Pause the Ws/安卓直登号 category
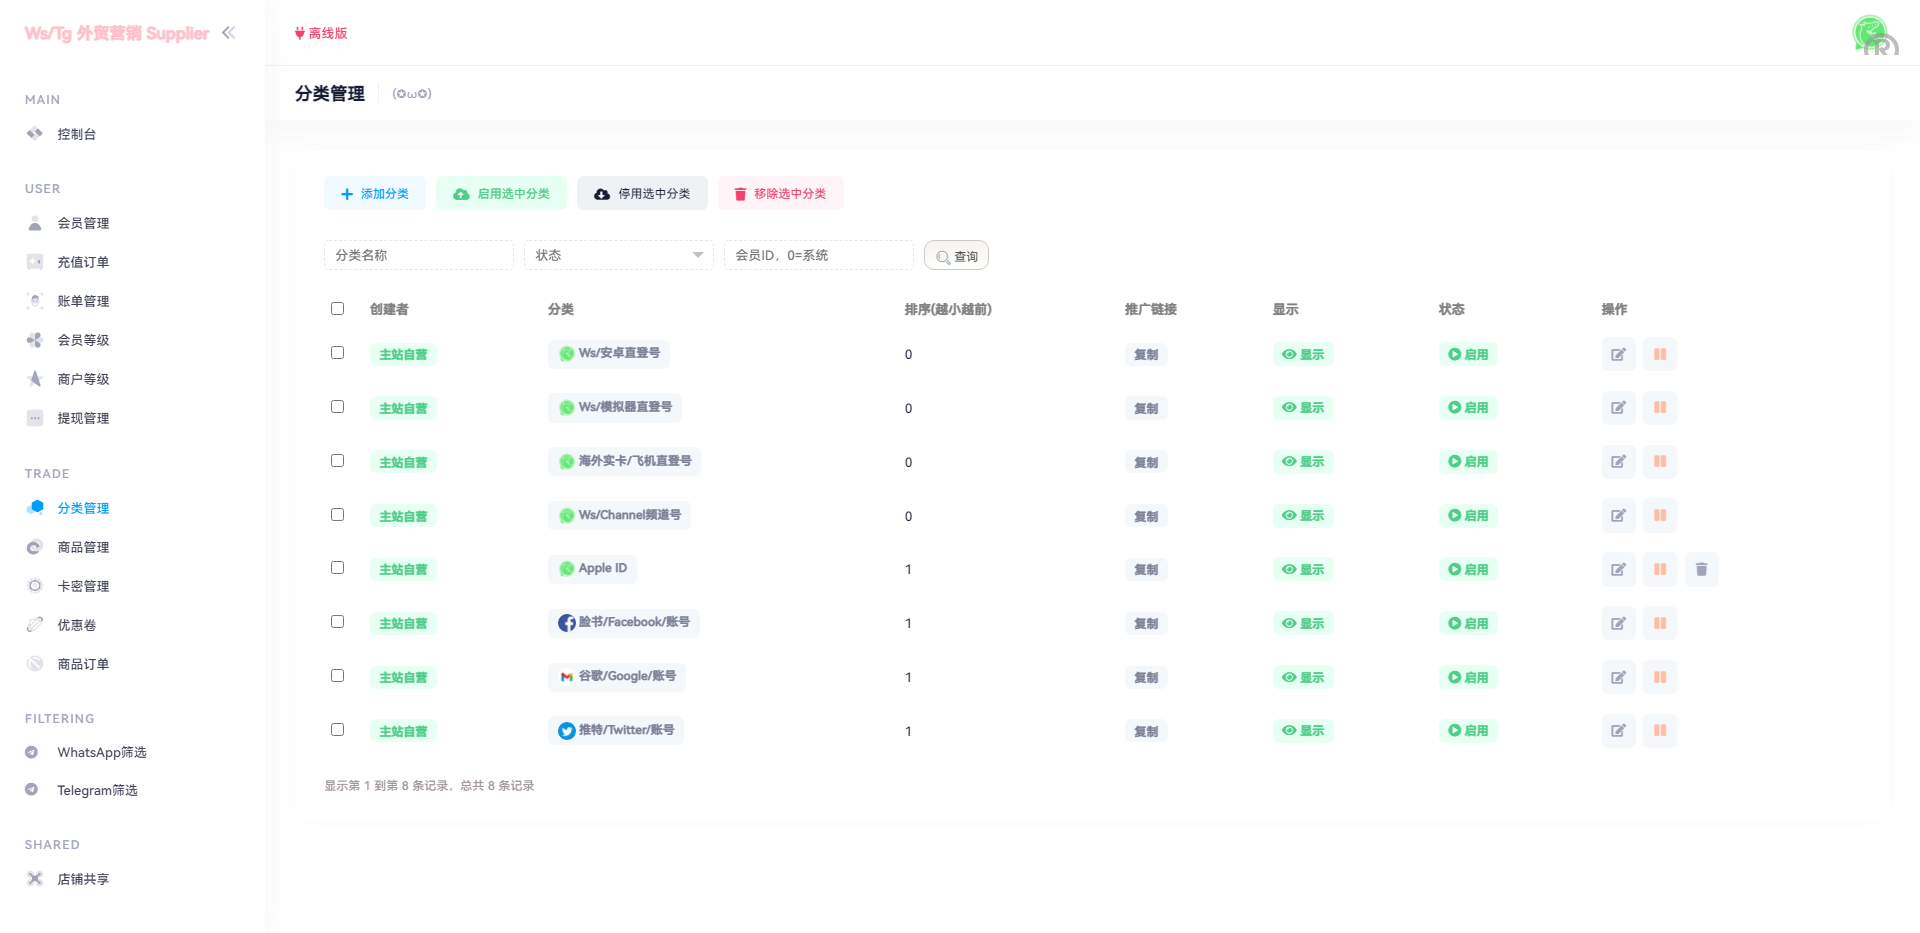1920x933 pixels. (x=1660, y=354)
